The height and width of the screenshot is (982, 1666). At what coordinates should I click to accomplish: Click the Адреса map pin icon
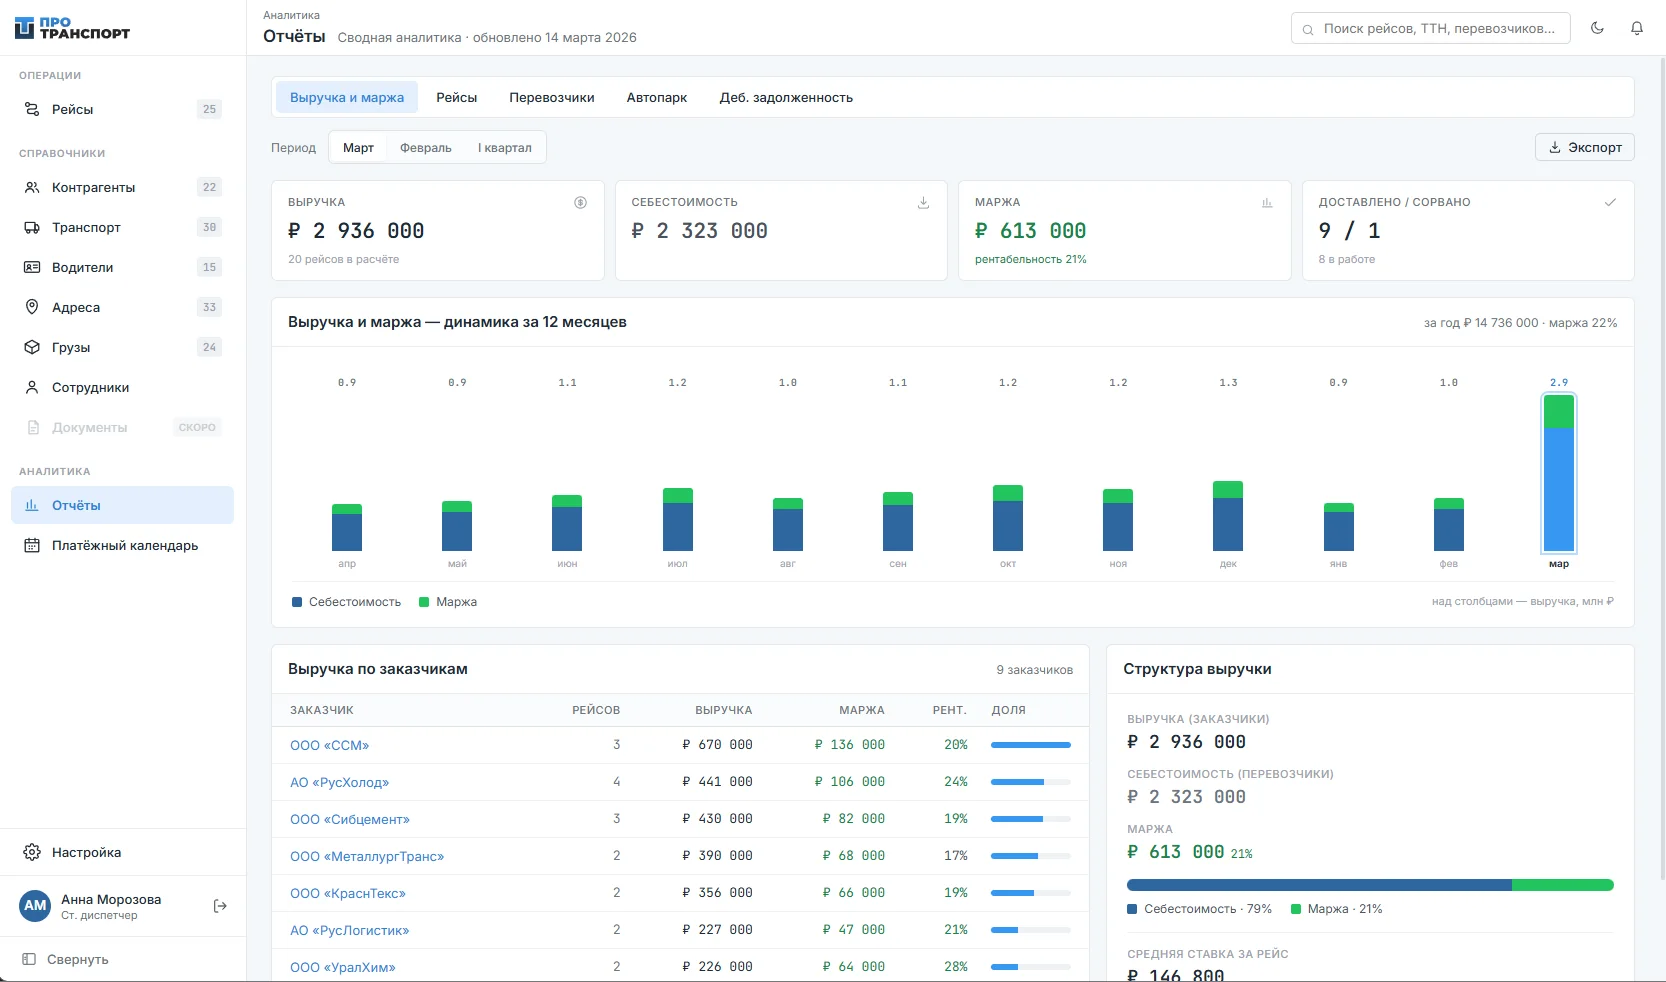coord(32,307)
